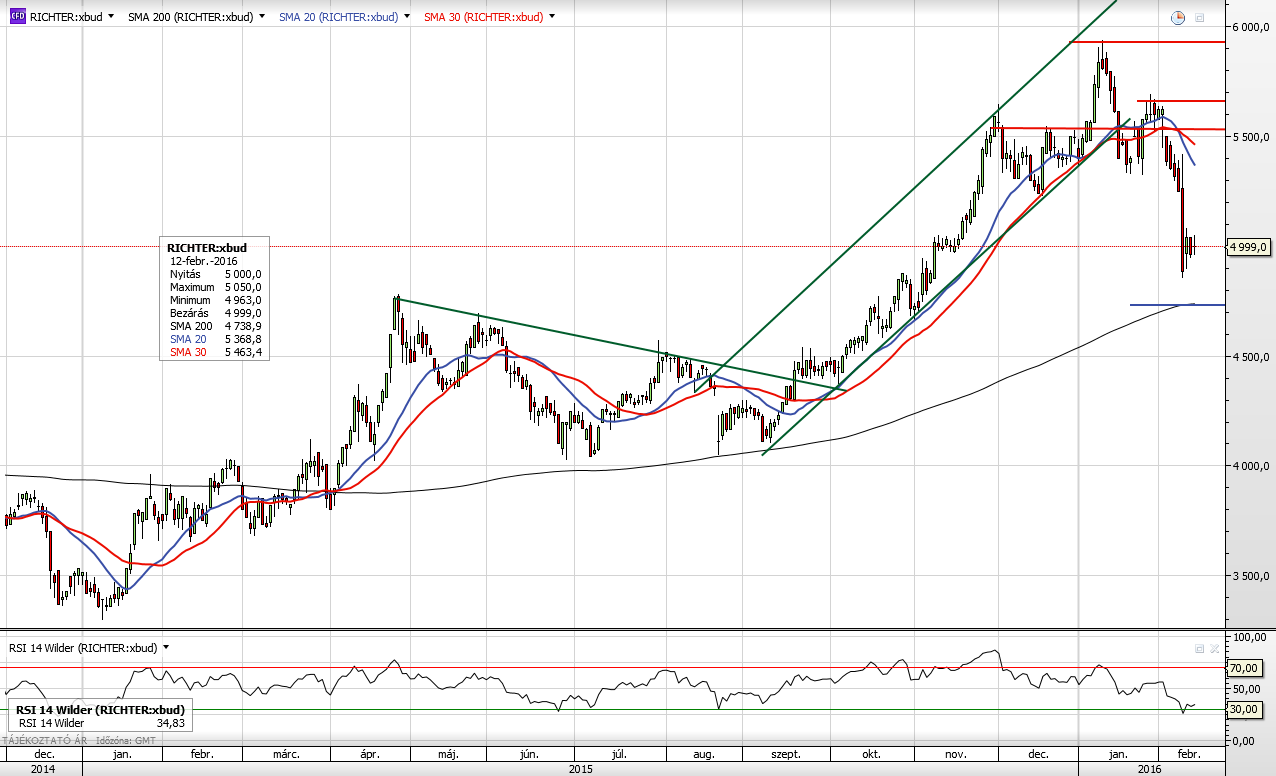Viewport: 1276px width, 776px height.
Task: Click the blue SMA 20 (RICHTER:xbud) label
Action: 338,17
